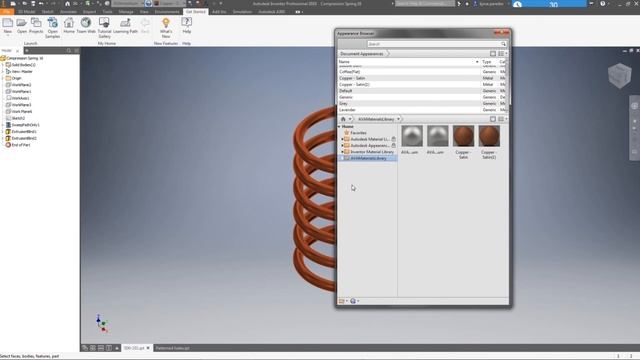The height and width of the screenshot is (360, 640).
Task: Open the Projects dialog icon
Action: click(36, 23)
